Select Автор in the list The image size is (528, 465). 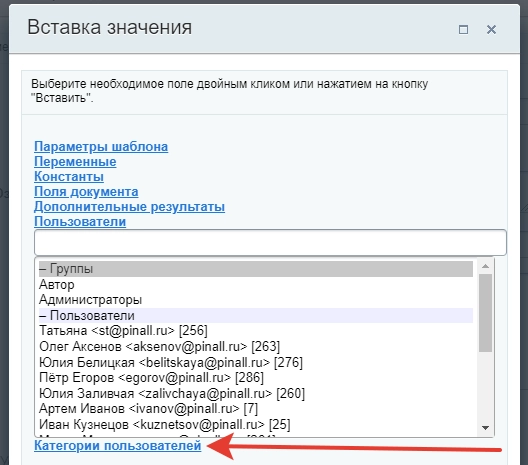tap(256, 285)
